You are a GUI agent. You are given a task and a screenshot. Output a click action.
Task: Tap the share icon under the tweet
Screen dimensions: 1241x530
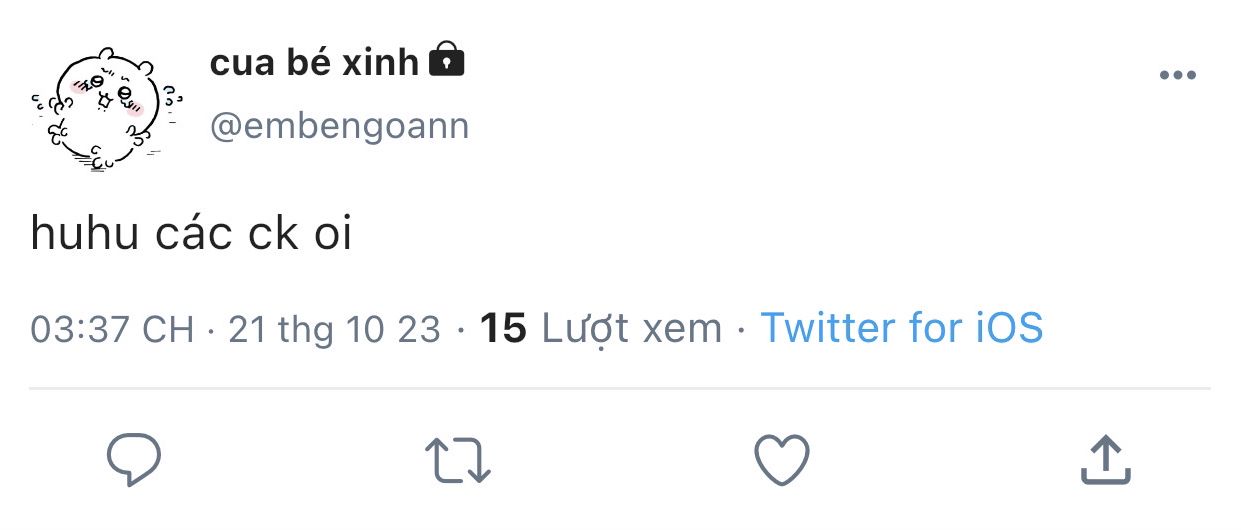1105,460
